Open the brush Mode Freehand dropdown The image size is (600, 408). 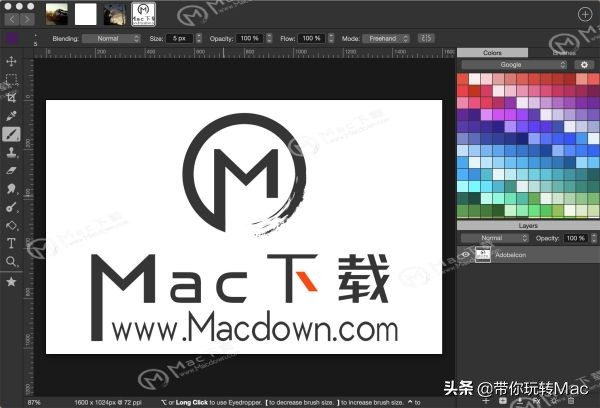[x=386, y=38]
